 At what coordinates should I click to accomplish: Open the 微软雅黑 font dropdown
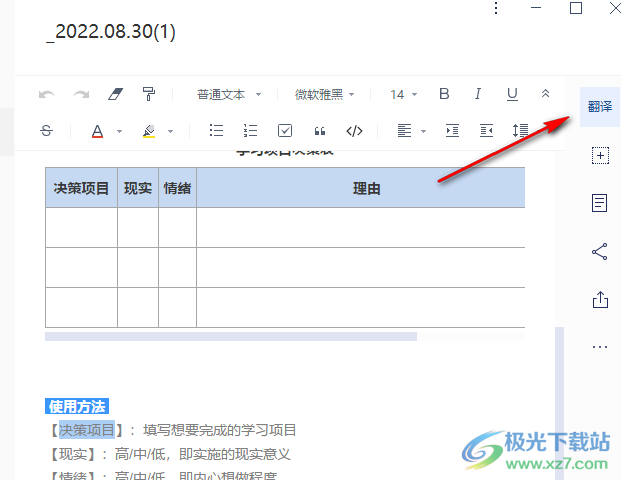[324, 95]
